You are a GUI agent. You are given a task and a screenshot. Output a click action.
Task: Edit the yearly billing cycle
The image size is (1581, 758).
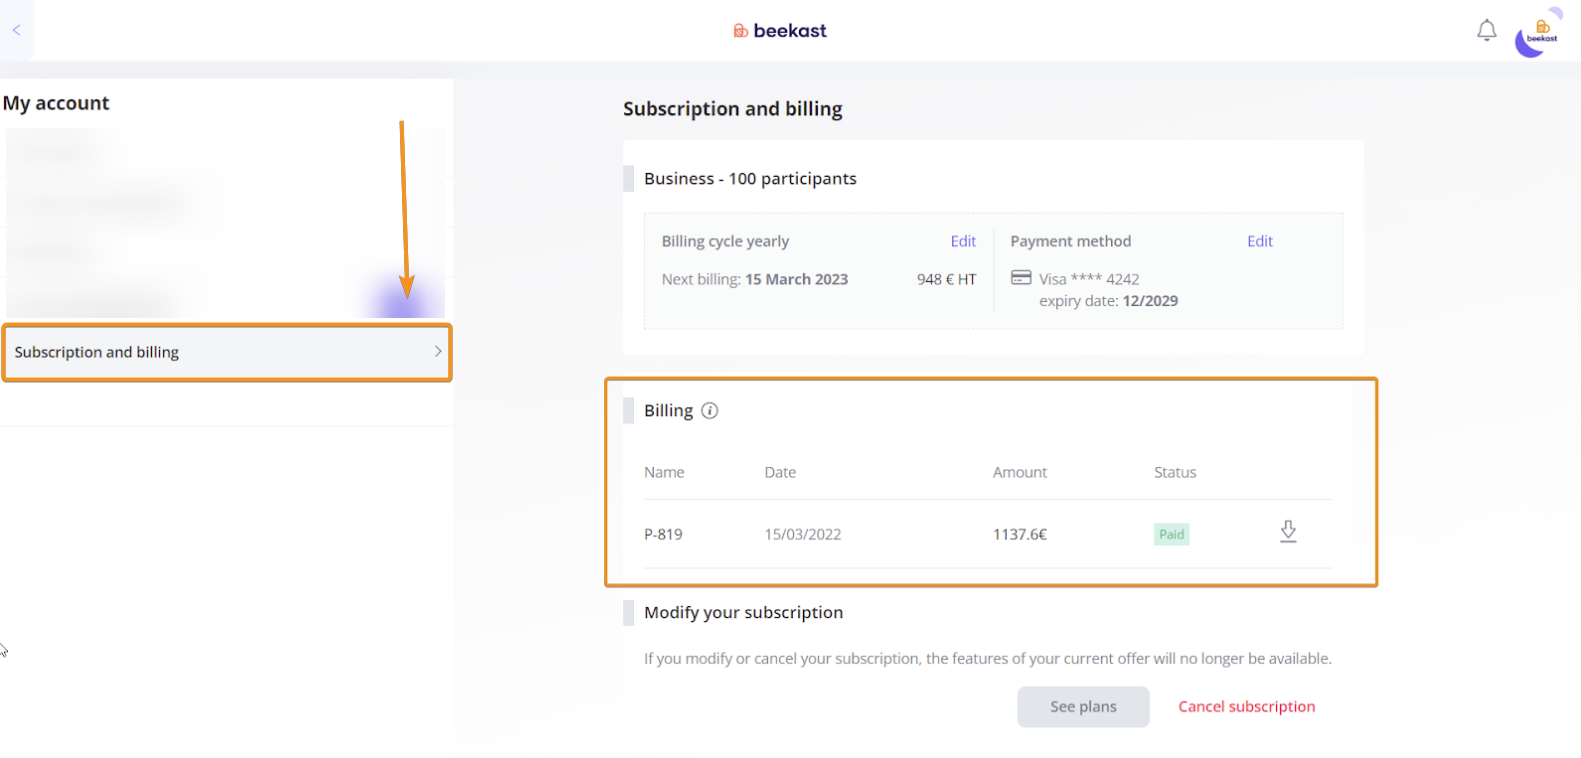pos(962,241)
